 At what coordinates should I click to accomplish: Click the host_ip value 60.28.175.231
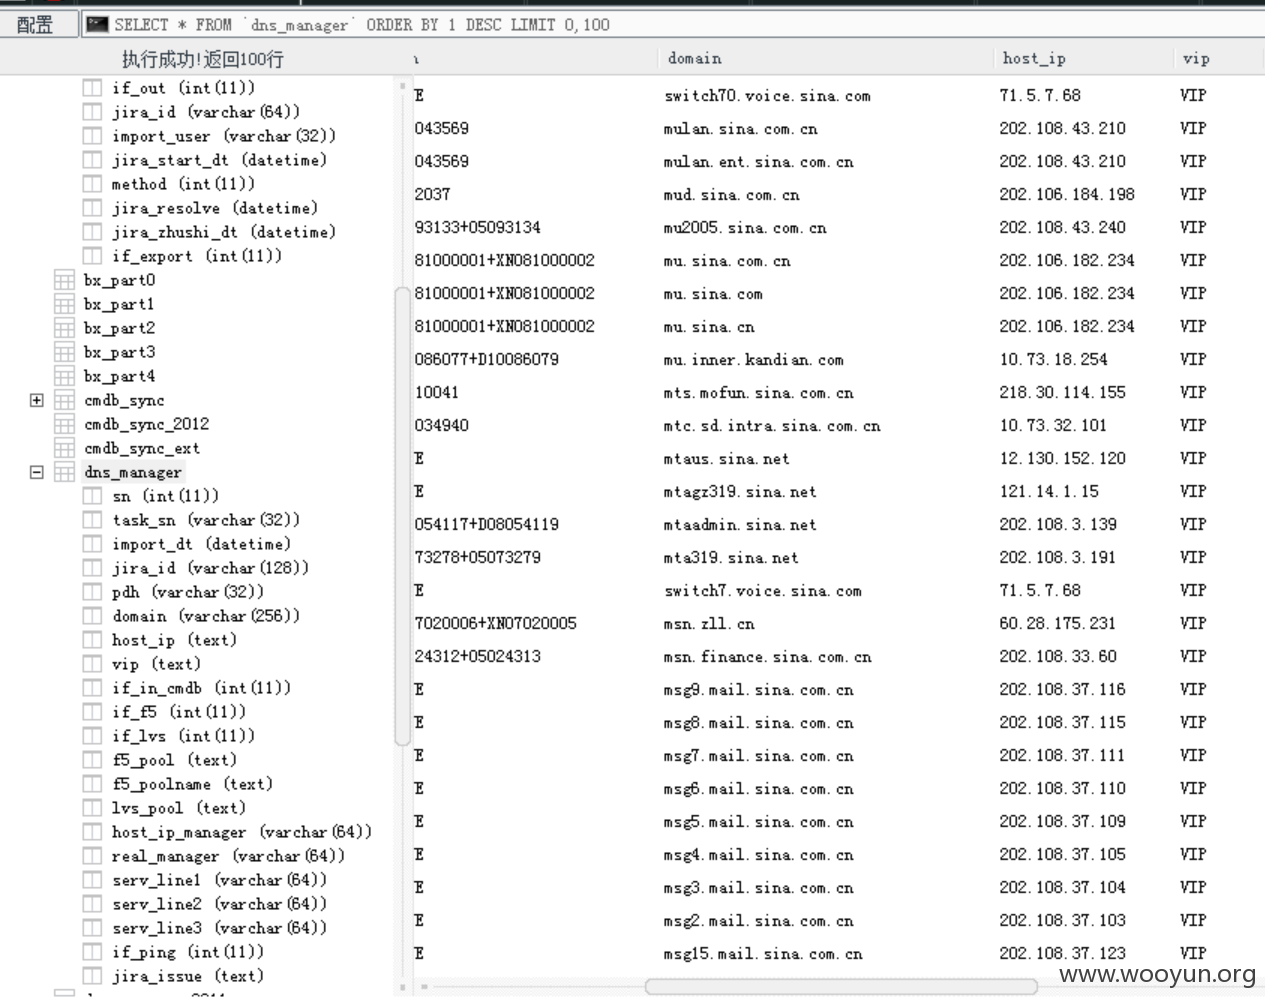[1057, 623]
